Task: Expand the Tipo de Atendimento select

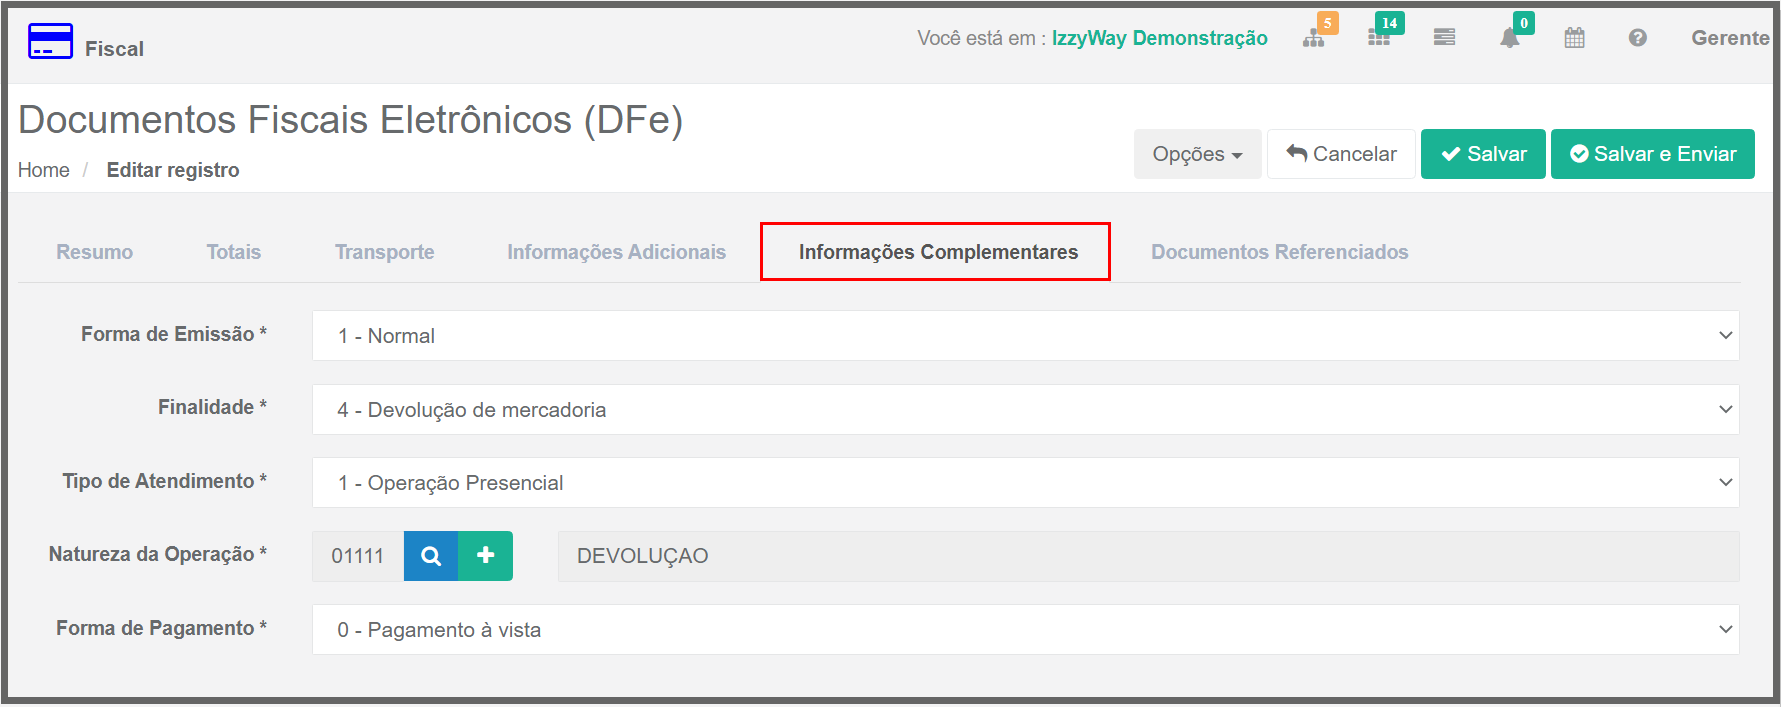Action: pos(1025,483)
